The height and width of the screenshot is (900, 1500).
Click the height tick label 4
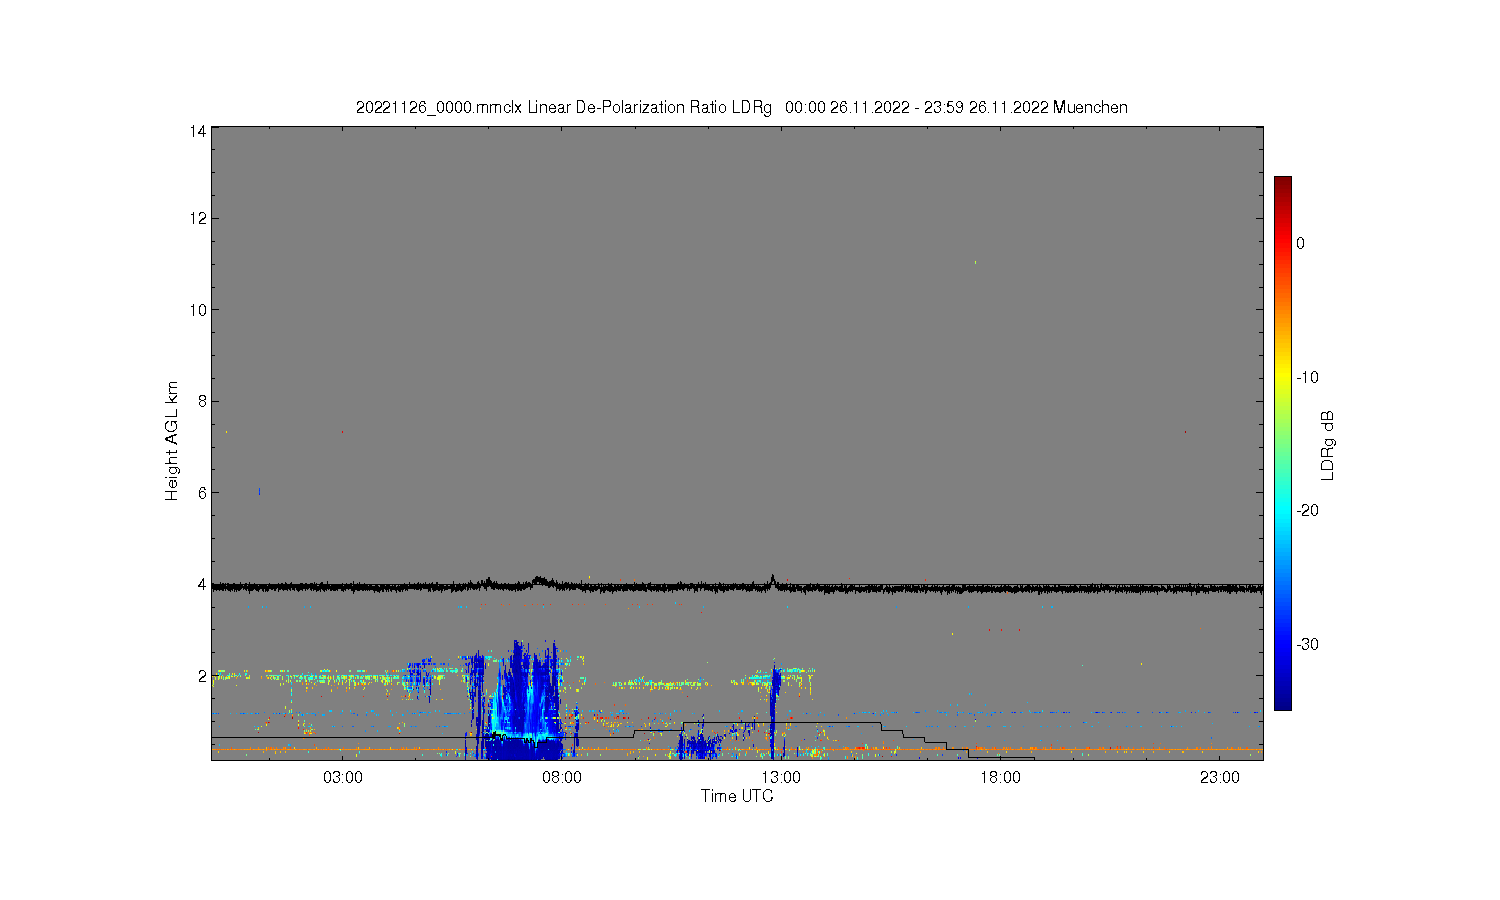coord(202,584)
